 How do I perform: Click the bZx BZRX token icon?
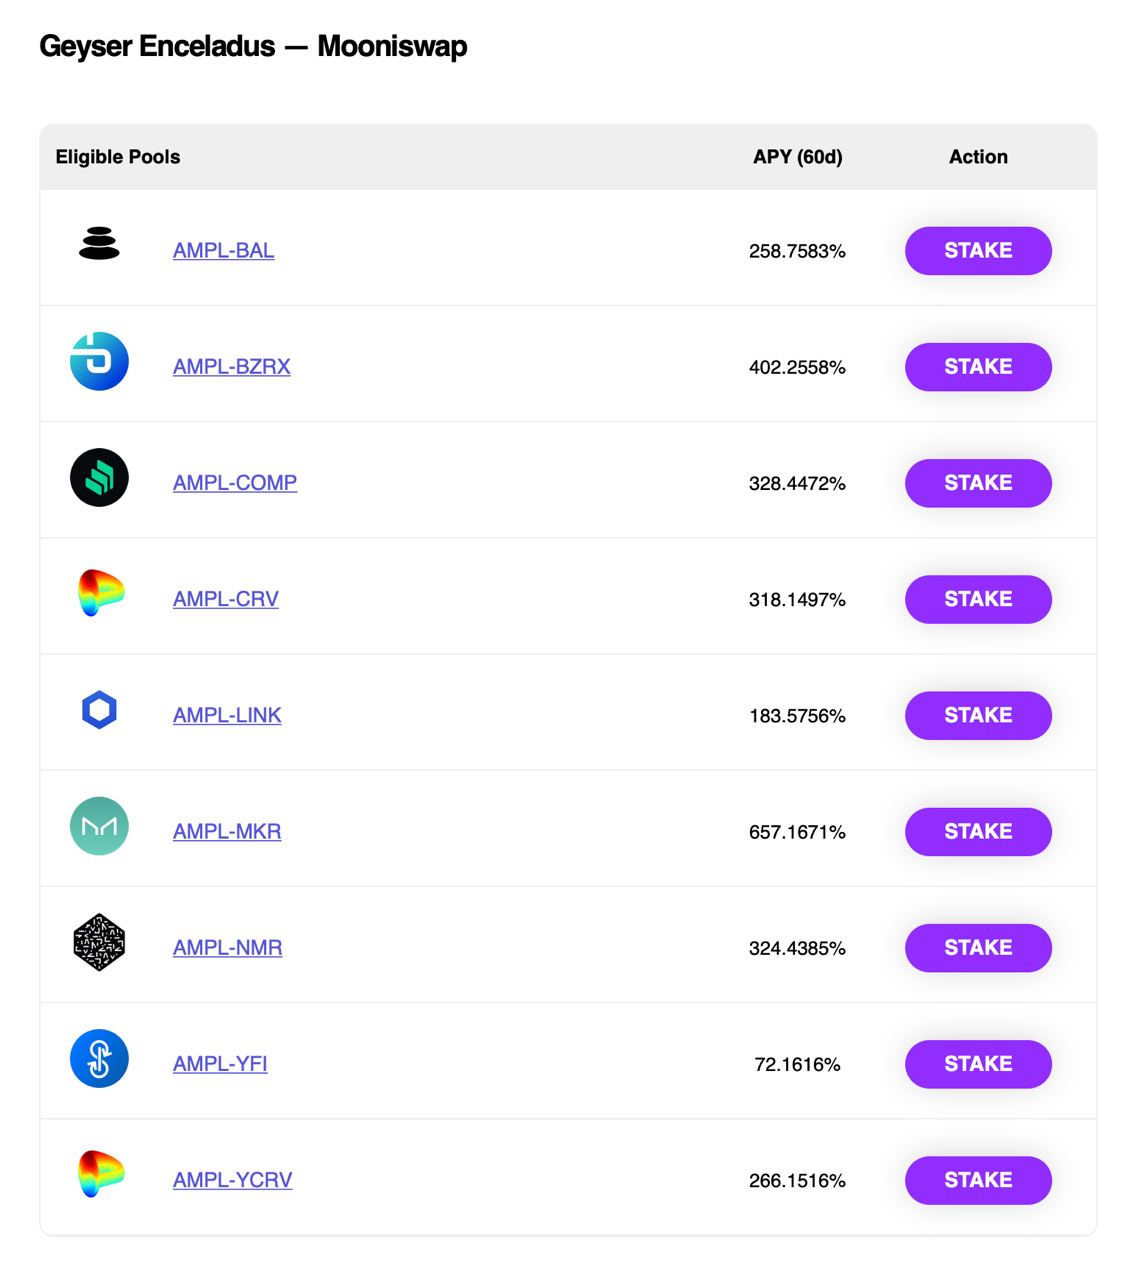(99, 361)
